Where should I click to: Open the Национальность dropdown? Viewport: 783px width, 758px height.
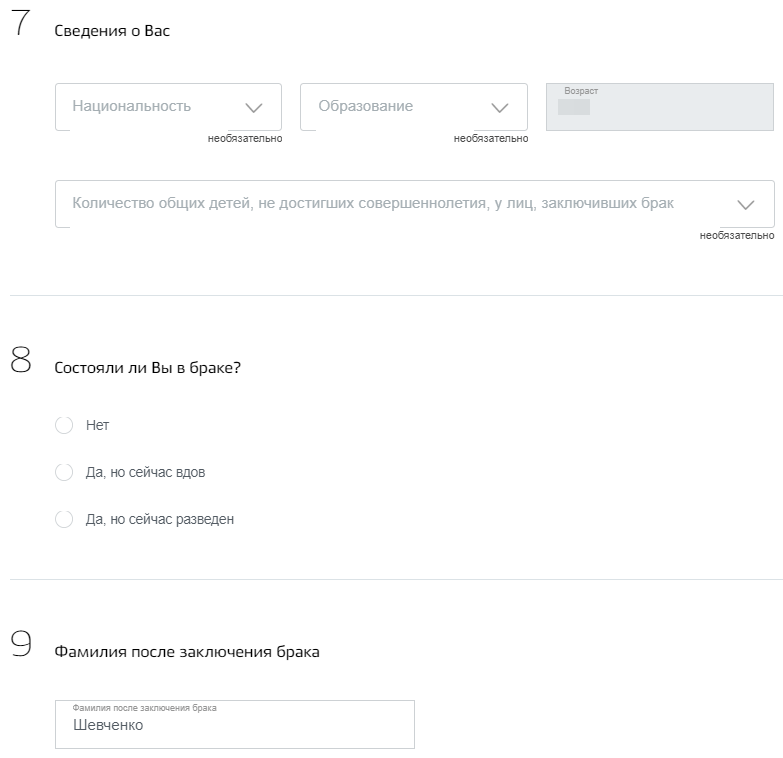(150, 106)
